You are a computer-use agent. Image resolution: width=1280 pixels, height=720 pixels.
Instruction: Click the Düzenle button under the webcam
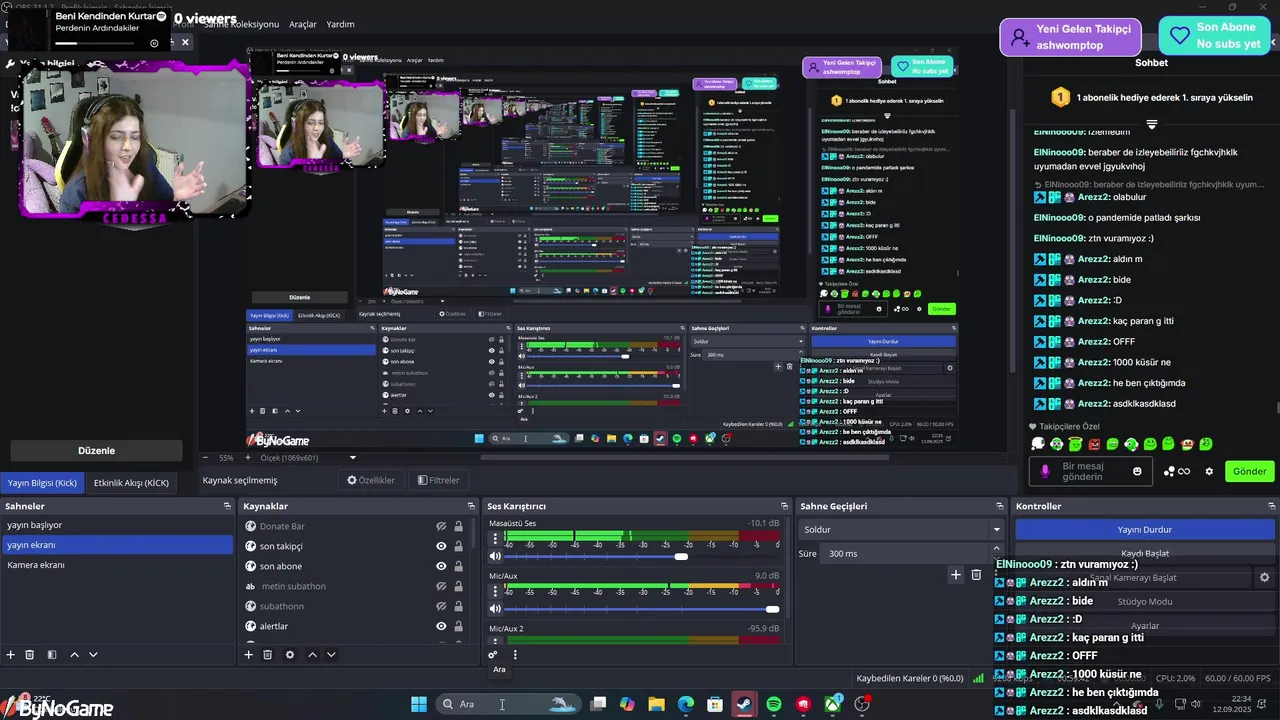(96, 451)
